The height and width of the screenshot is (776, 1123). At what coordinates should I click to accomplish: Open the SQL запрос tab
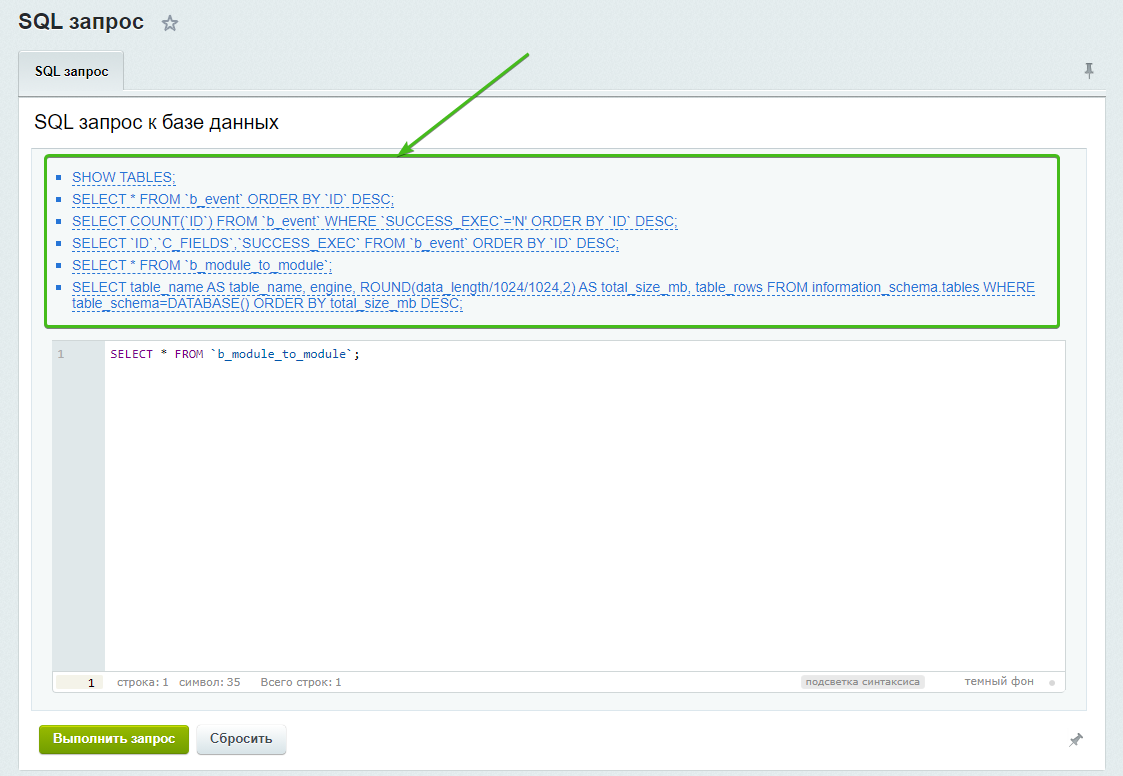(71, 71)
